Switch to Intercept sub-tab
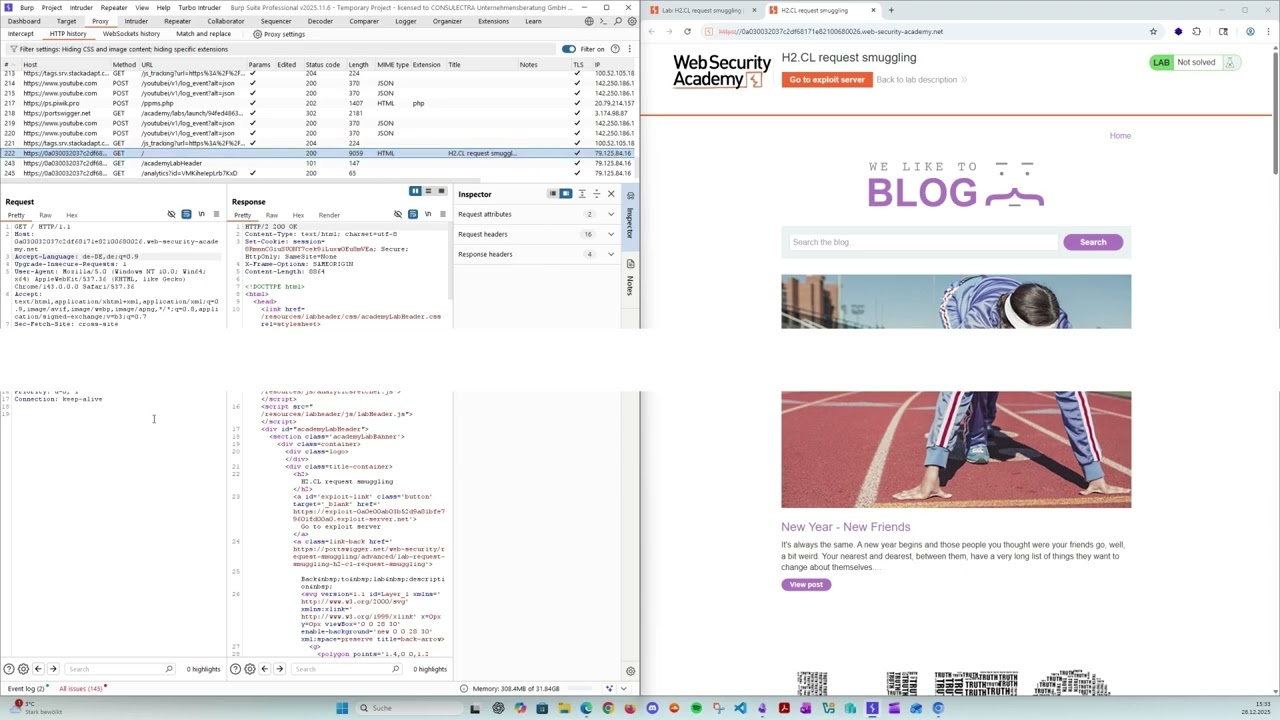Screen dimensions: 1280x720 pyautogui.click(x=21, y=34)
